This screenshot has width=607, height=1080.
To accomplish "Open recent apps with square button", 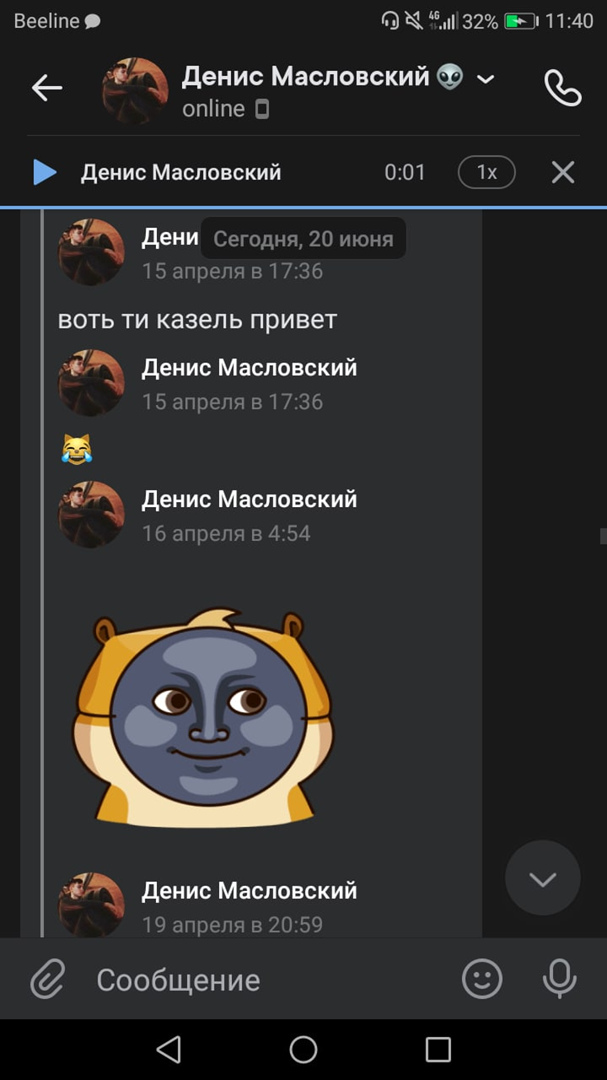I will [438, 1050].
